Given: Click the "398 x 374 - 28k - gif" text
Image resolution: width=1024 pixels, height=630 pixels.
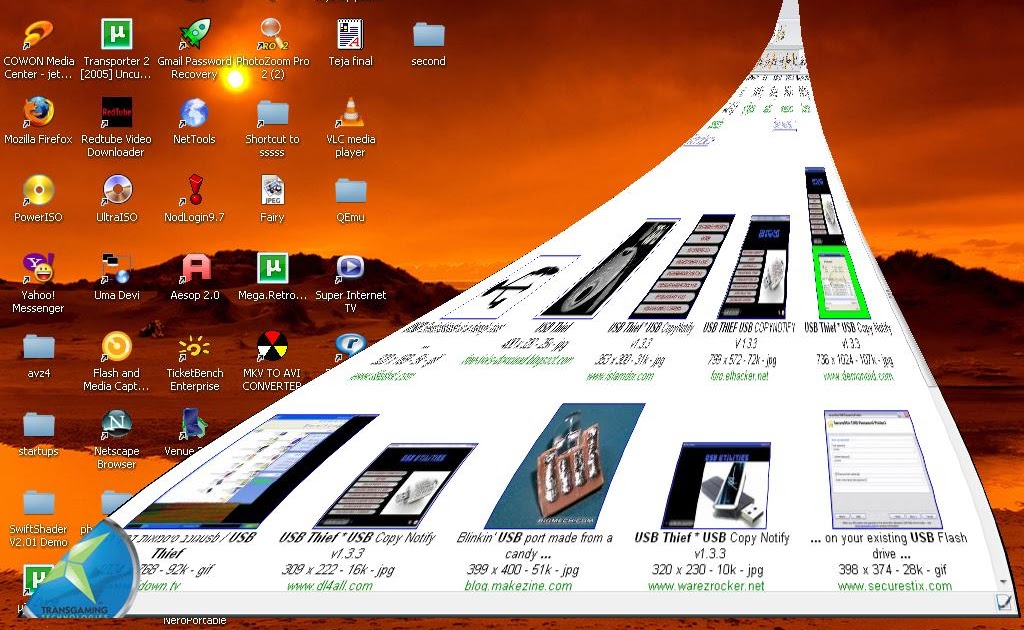Looking at the screenshot, I should pyautogui.click(x=892, y=569).
